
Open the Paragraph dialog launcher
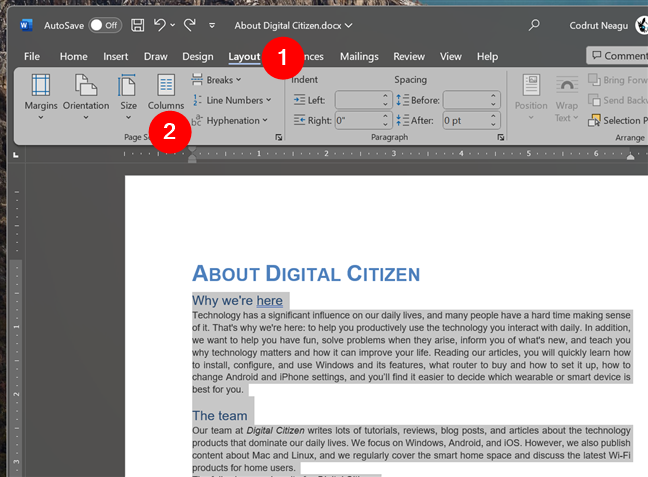pos(501,137)
